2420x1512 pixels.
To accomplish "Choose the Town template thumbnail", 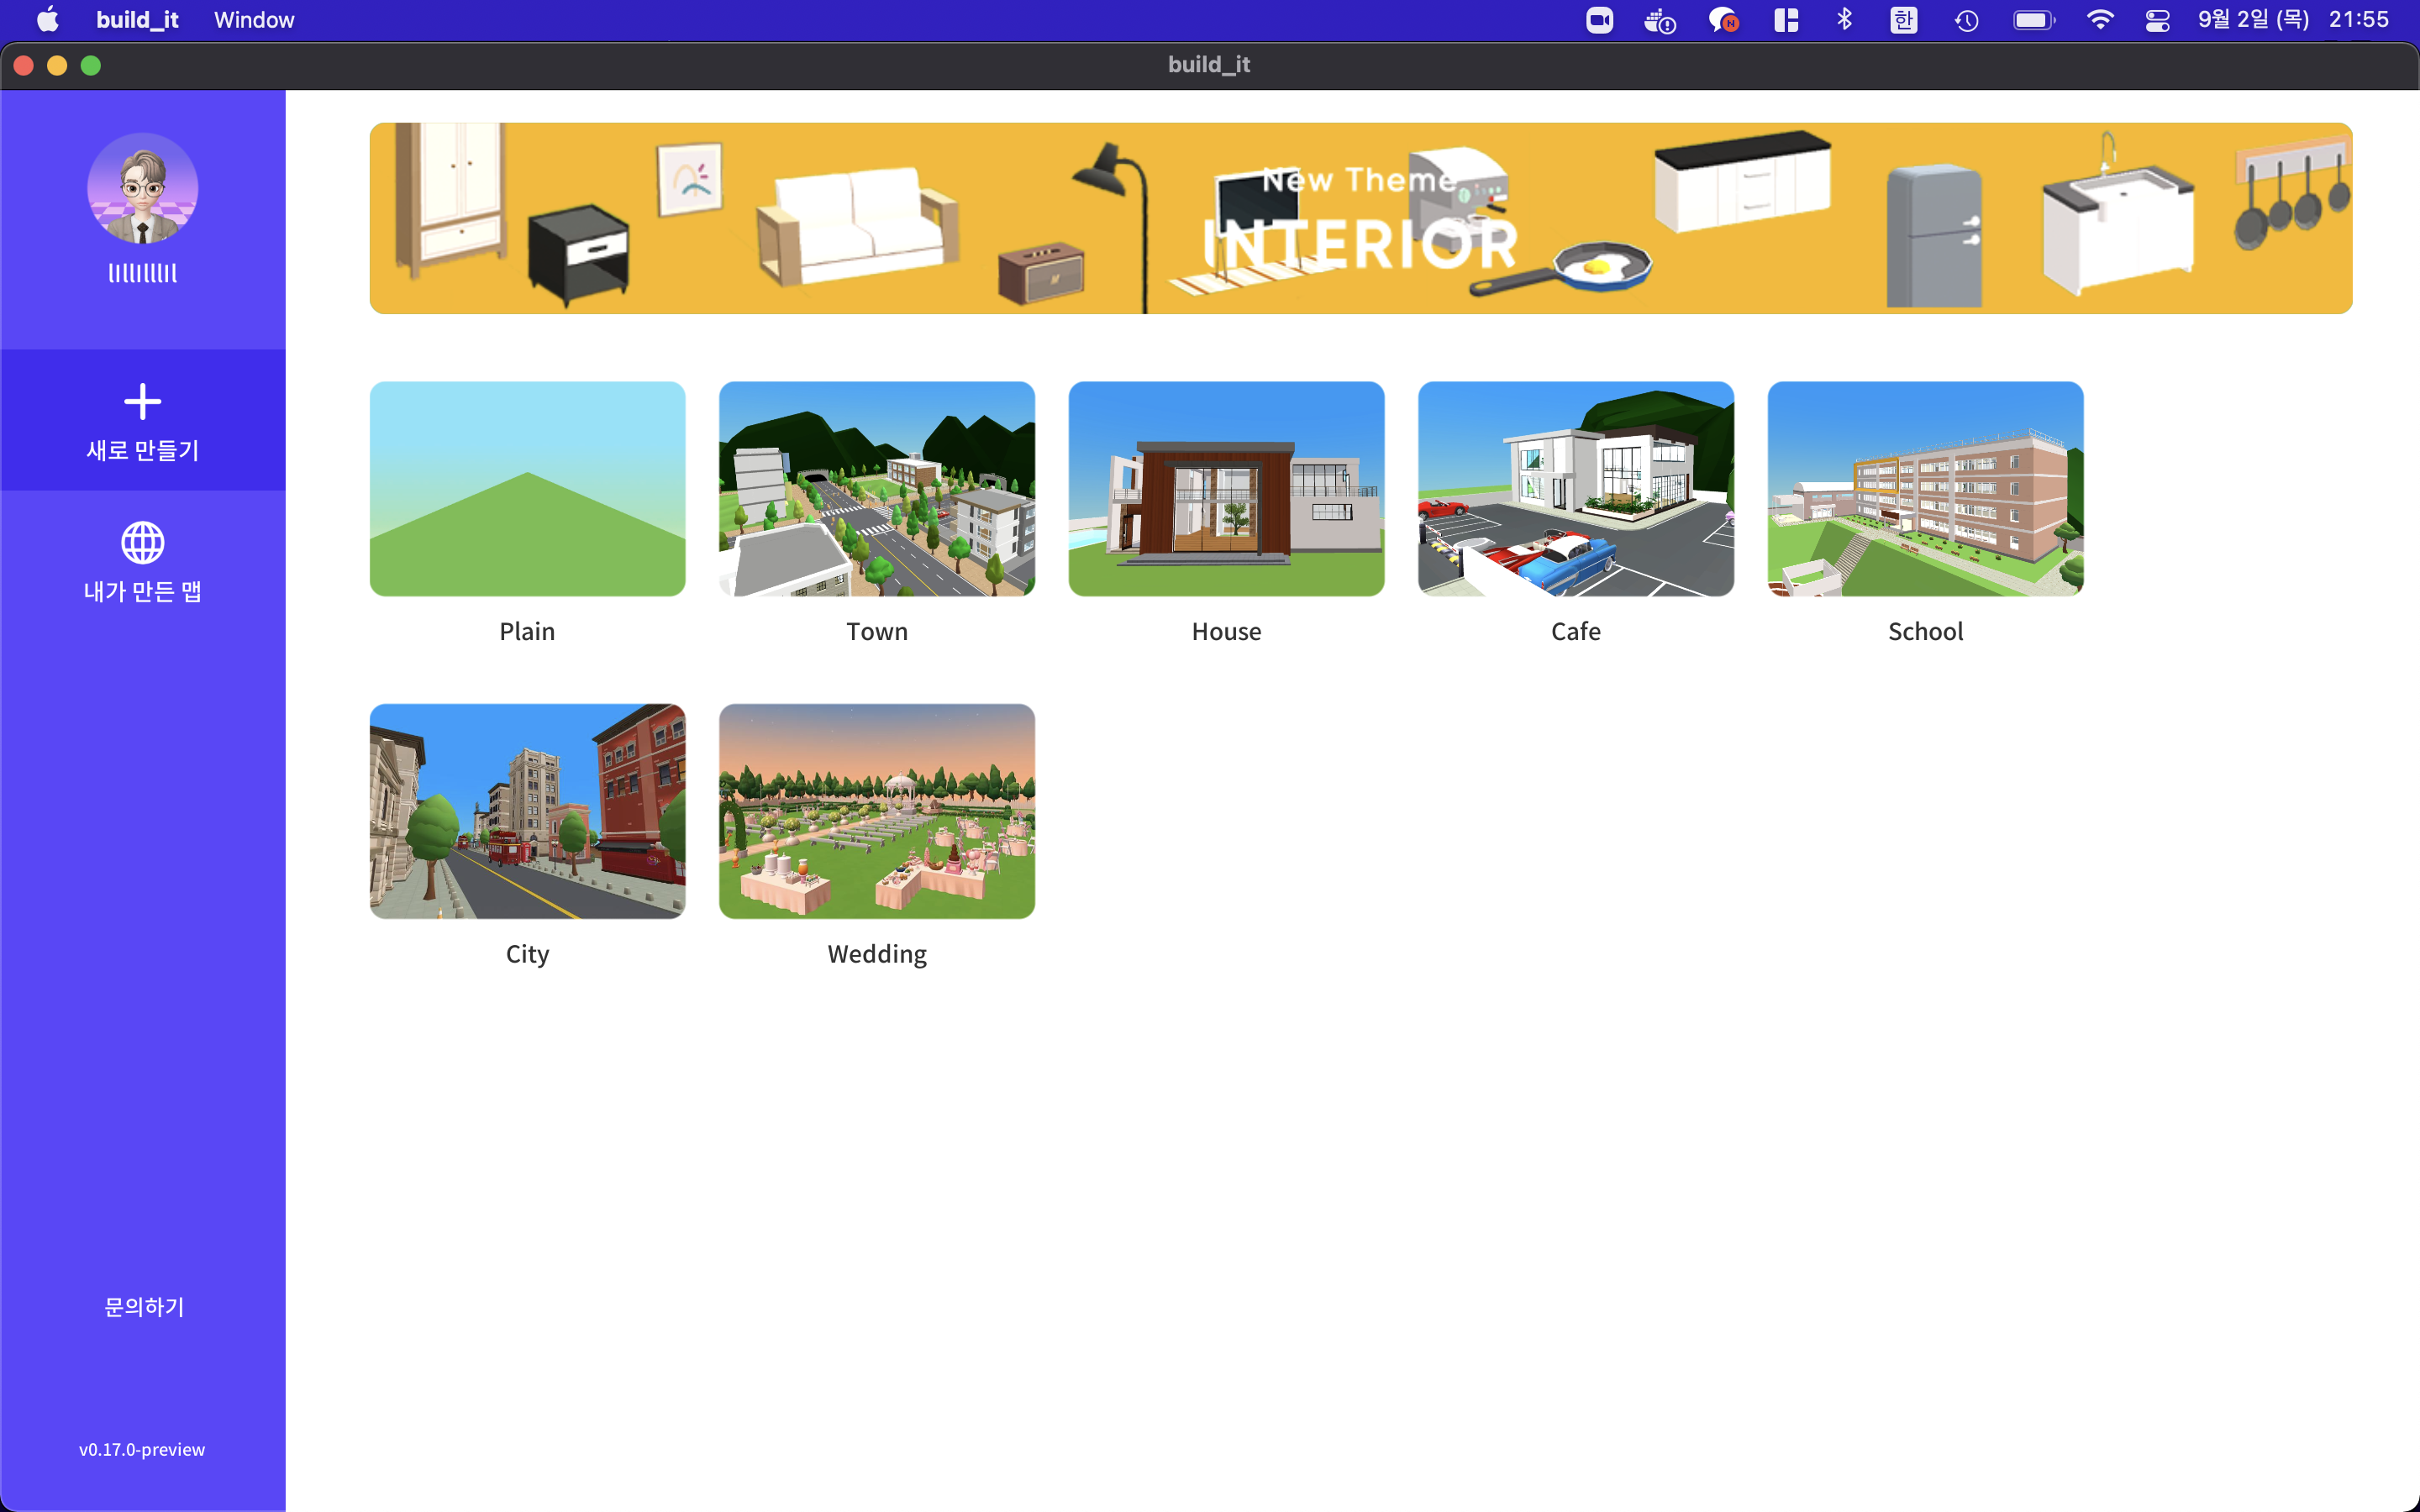I will [x=877, y=489].
